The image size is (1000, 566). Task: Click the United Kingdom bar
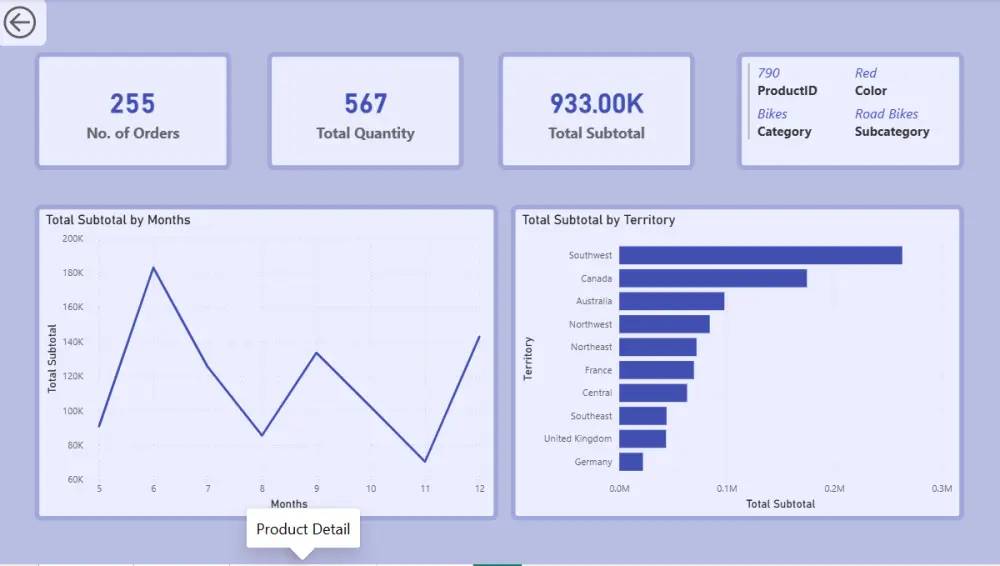tap(642, 439)
